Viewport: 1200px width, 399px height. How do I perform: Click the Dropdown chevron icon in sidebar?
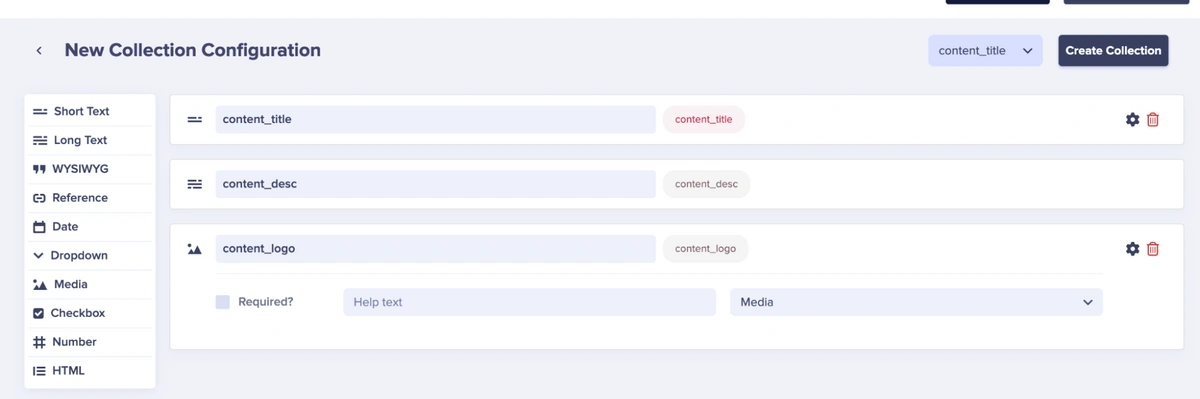point(39,256)
